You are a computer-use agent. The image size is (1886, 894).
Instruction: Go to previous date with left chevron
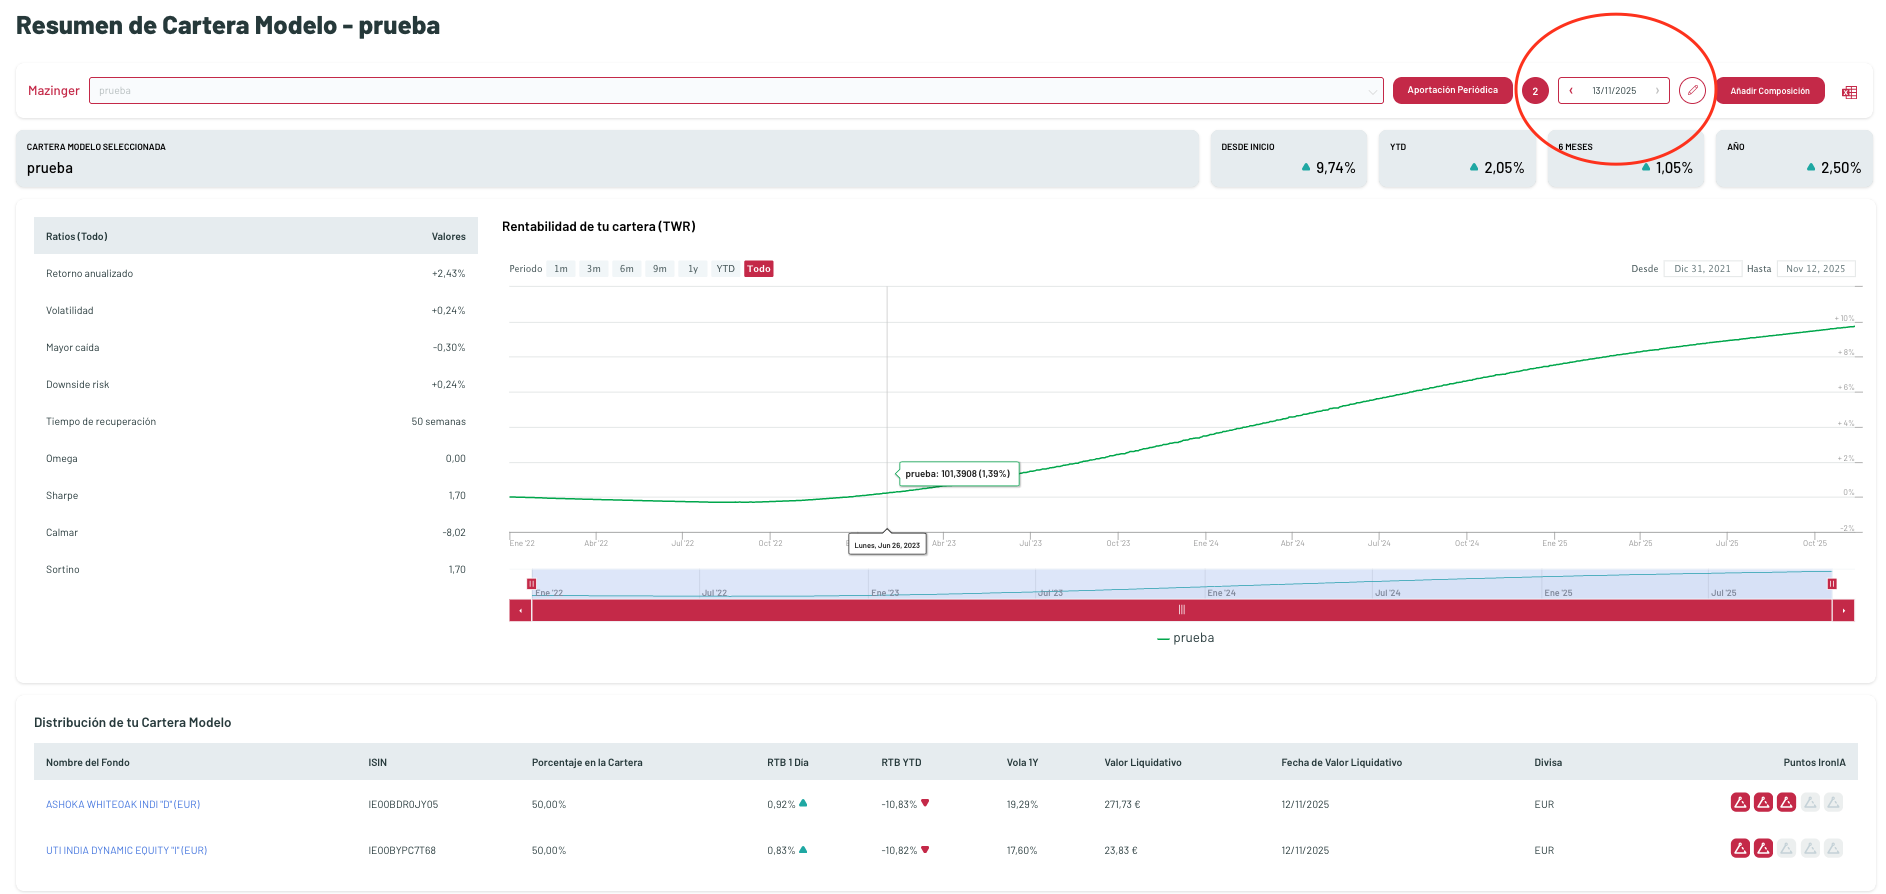coord(1571,91)
